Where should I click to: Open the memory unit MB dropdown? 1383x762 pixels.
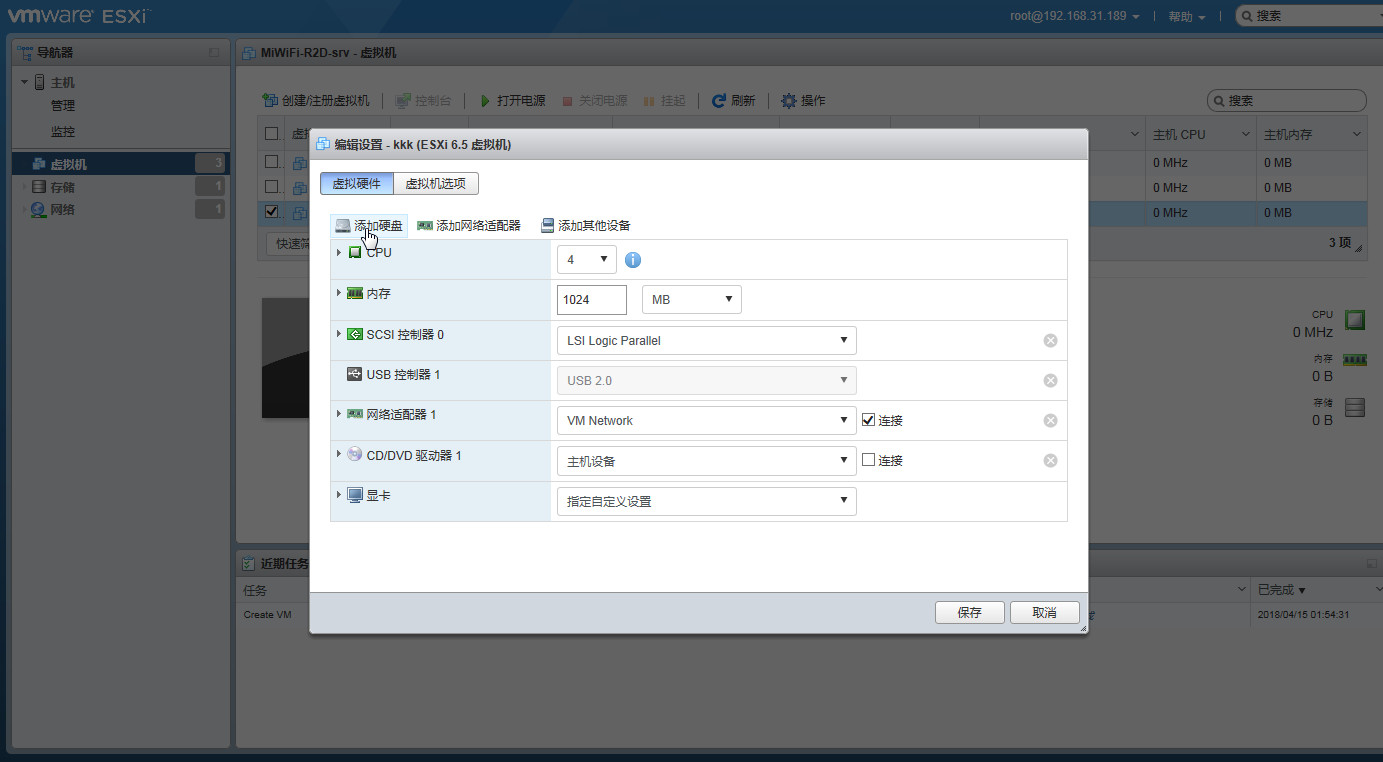click(x=691, y=300)
